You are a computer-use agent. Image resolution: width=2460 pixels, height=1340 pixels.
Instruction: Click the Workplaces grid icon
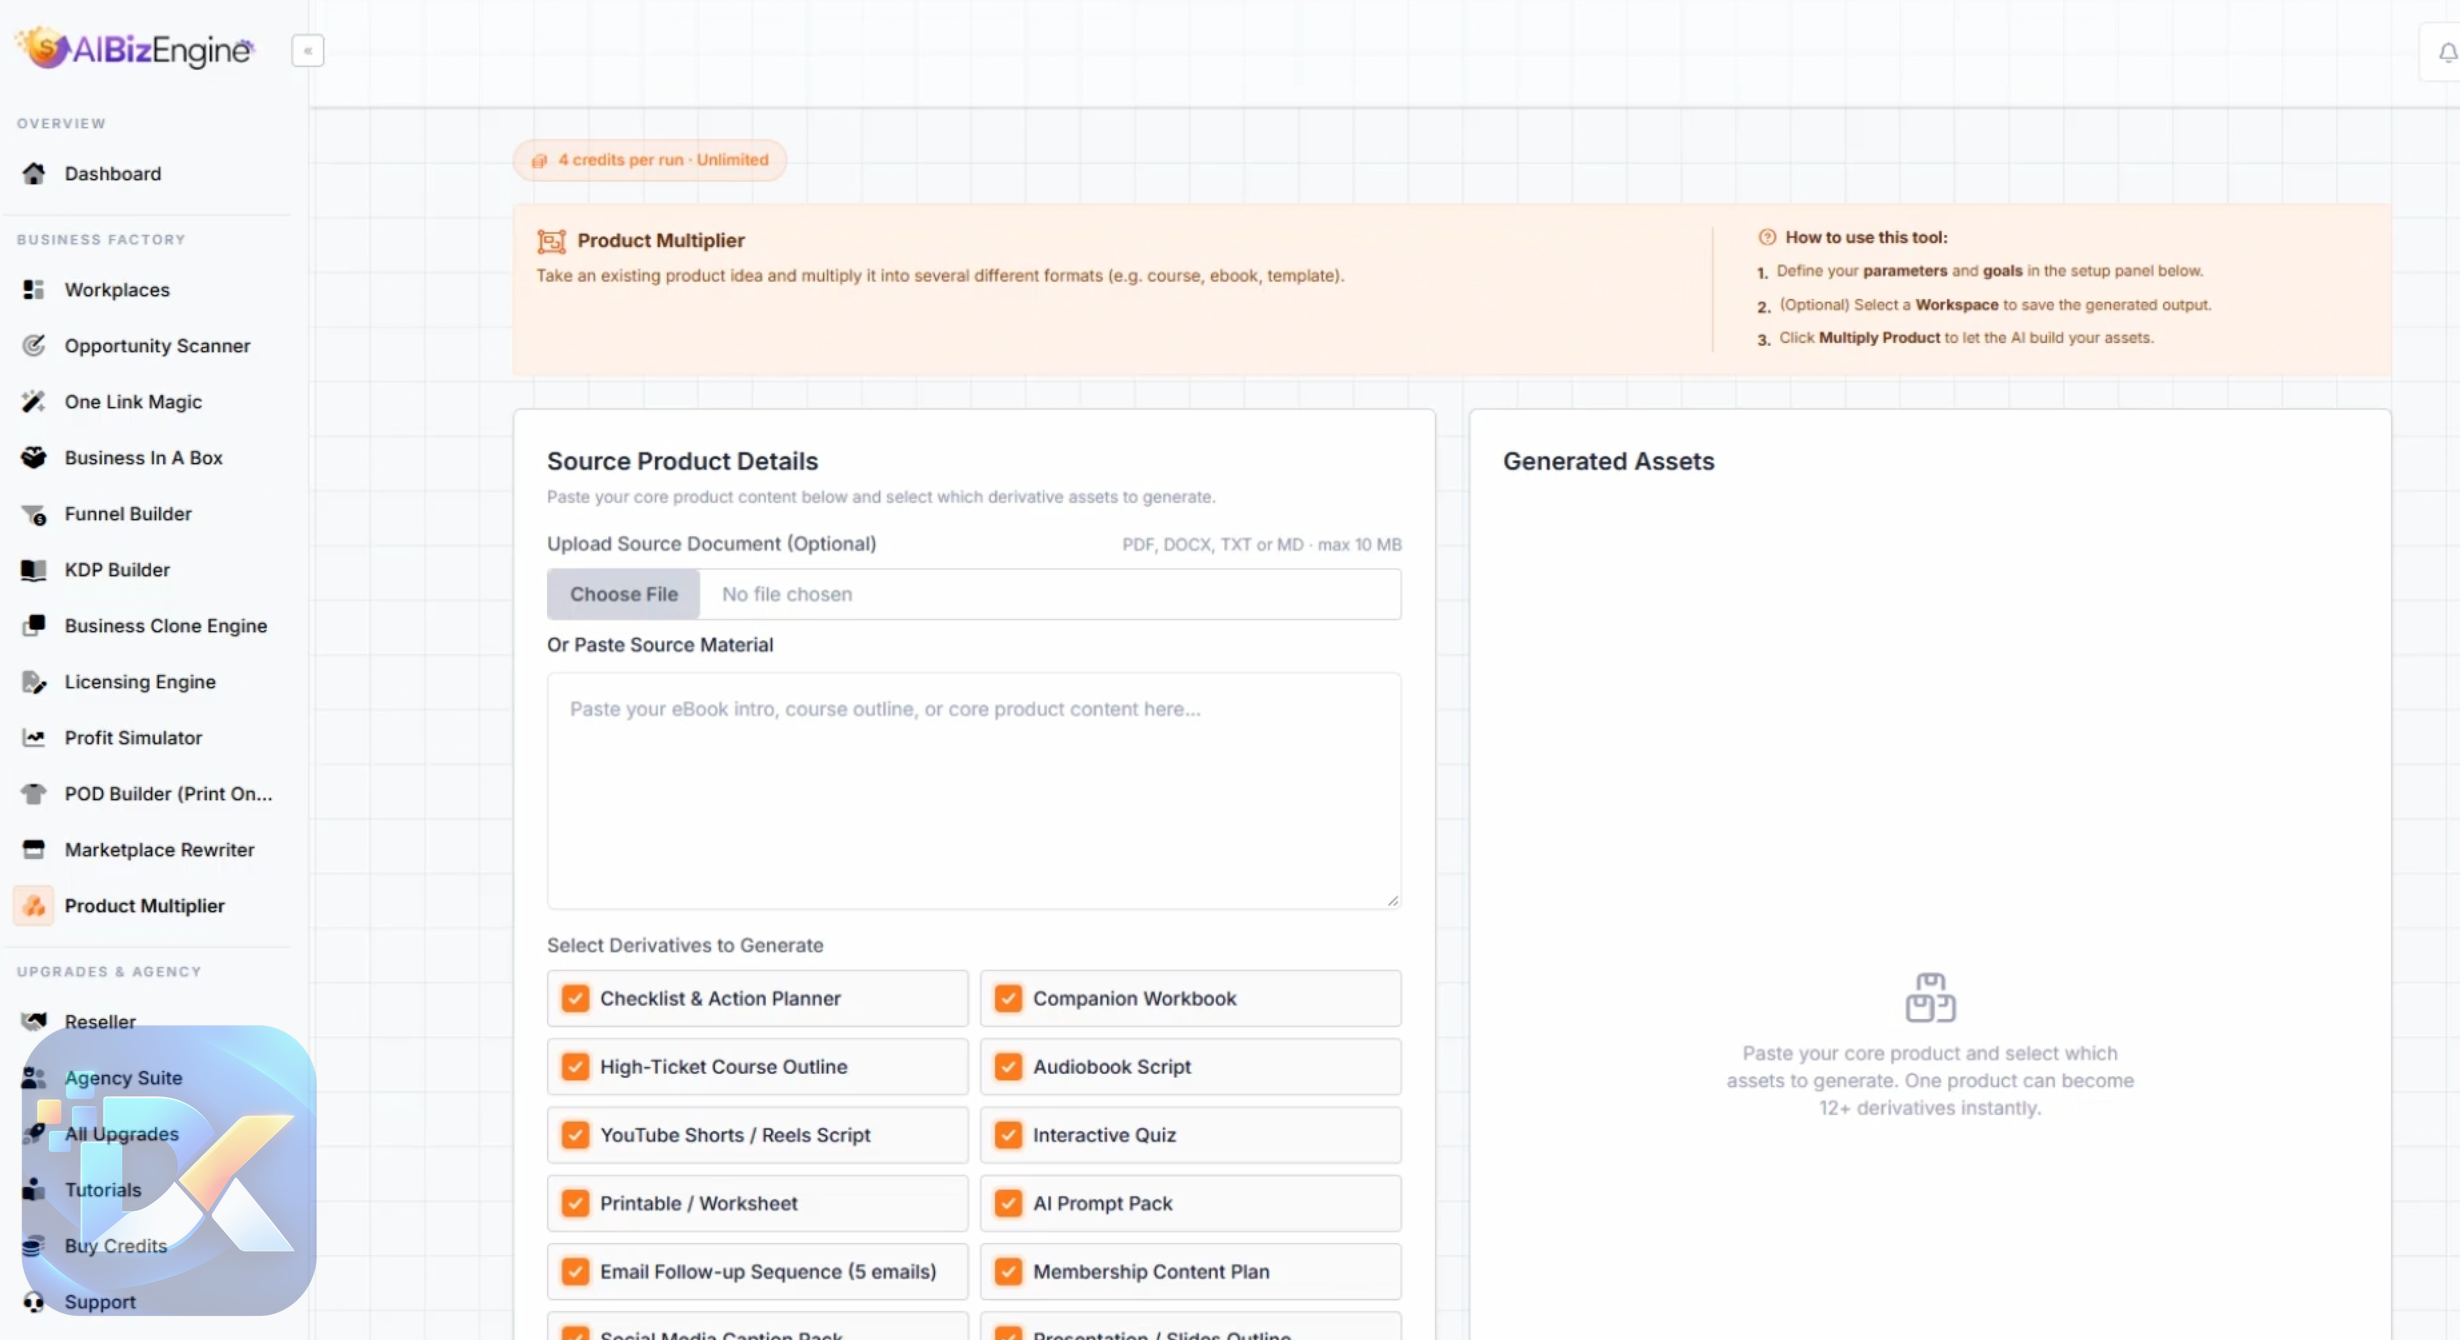coord(34,290)
